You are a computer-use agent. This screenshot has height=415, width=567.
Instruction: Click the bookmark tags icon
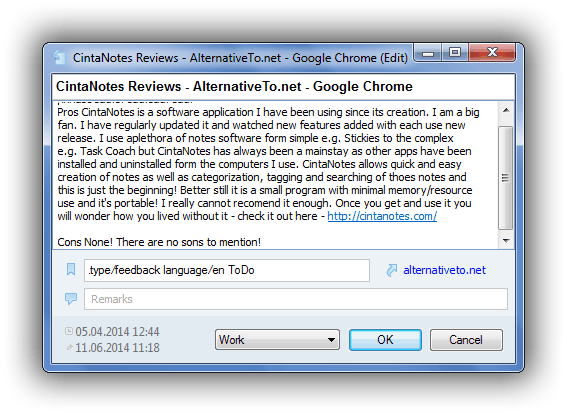tap(71, 269)
